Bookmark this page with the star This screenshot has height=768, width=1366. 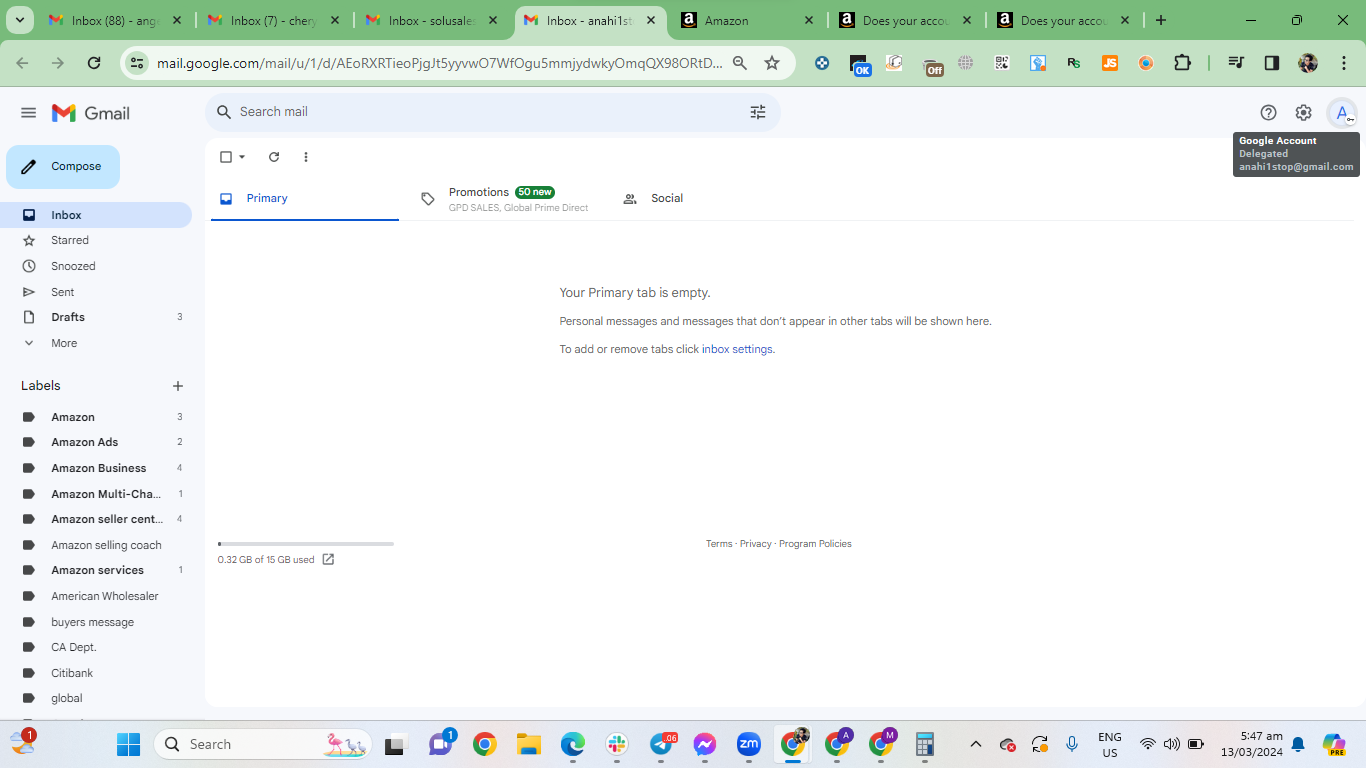pos(772,63)
